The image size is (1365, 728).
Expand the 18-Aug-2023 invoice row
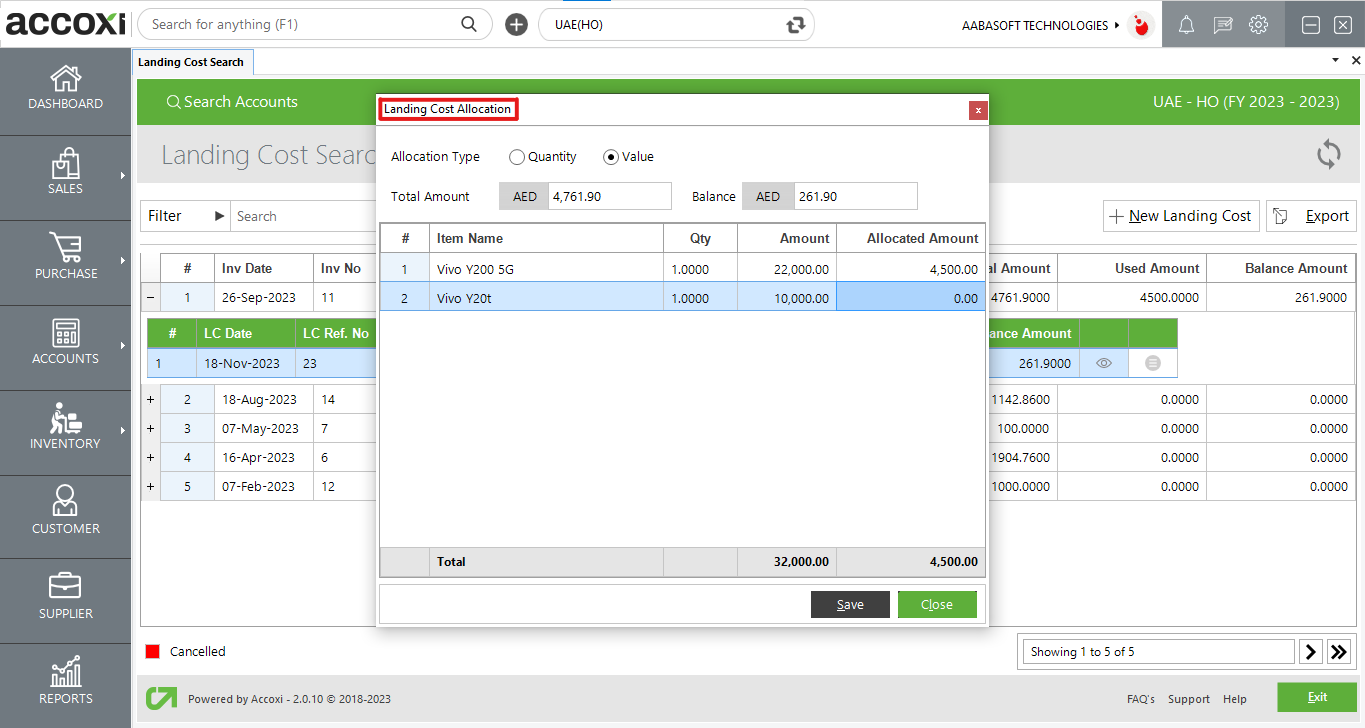(150, 399)
